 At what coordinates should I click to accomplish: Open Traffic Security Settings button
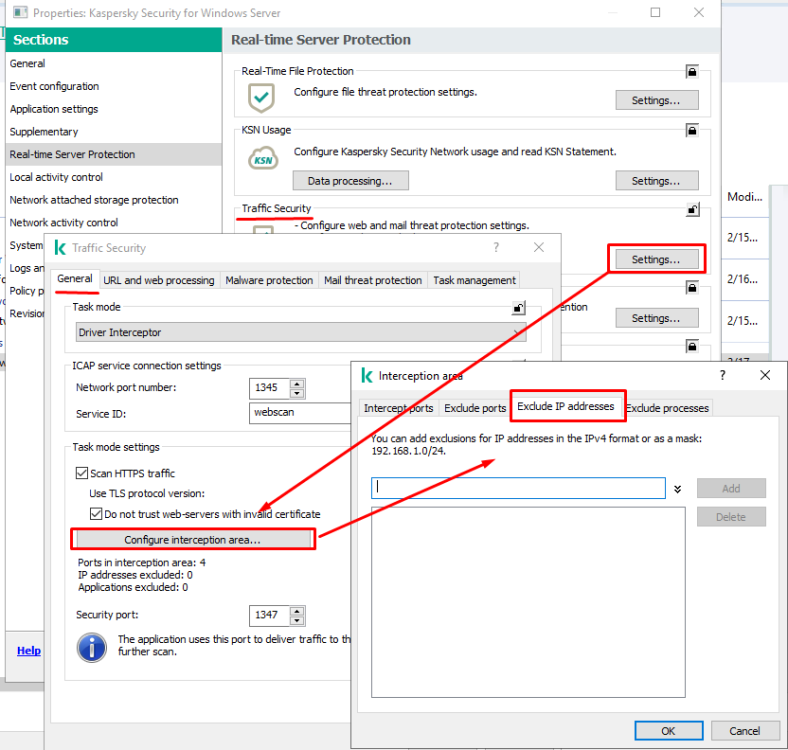click(x=656, y=259)
